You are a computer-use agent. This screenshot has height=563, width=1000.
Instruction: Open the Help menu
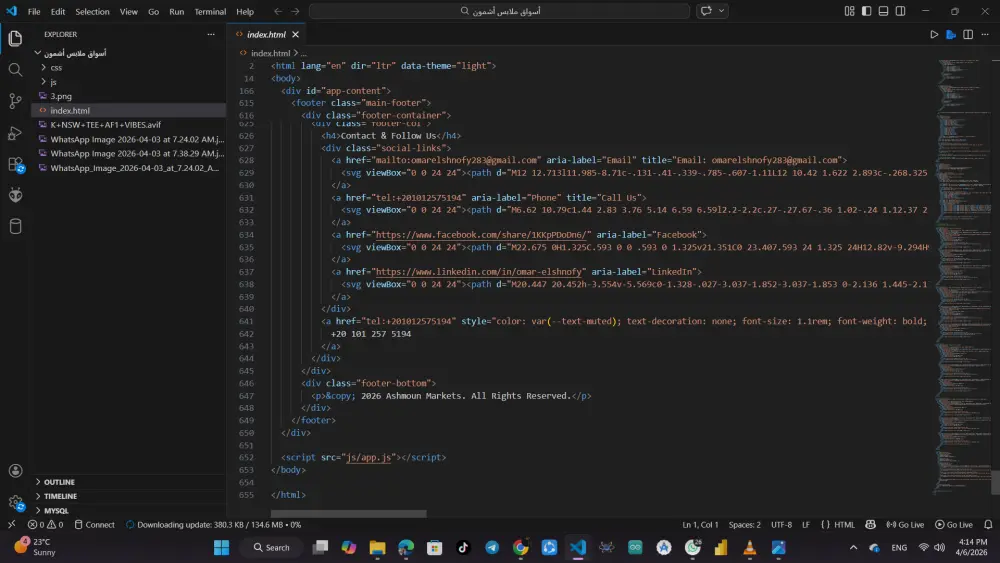(245, 11)
